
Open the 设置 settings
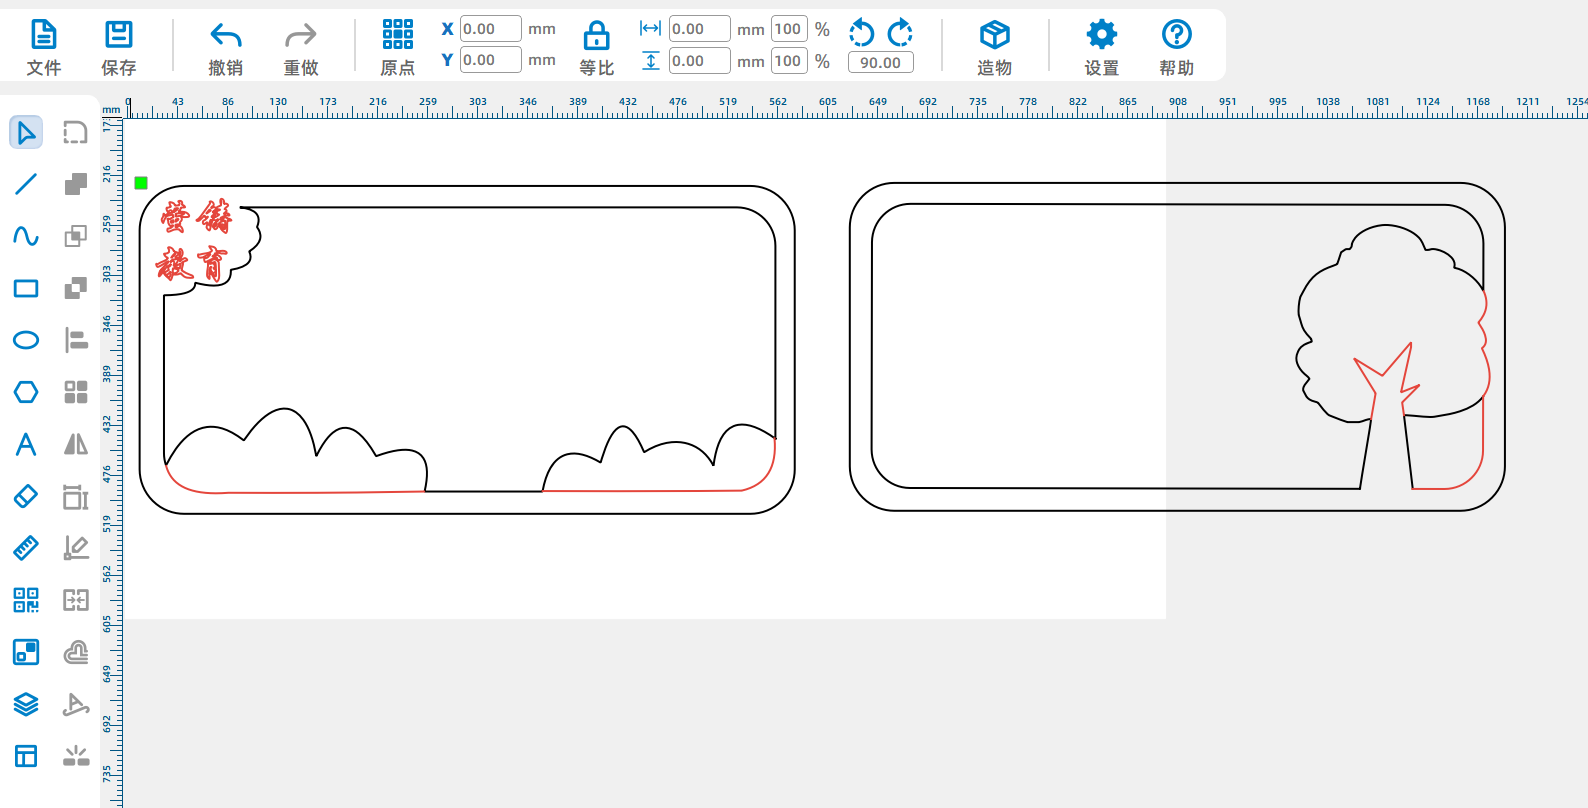(1101, 47)
